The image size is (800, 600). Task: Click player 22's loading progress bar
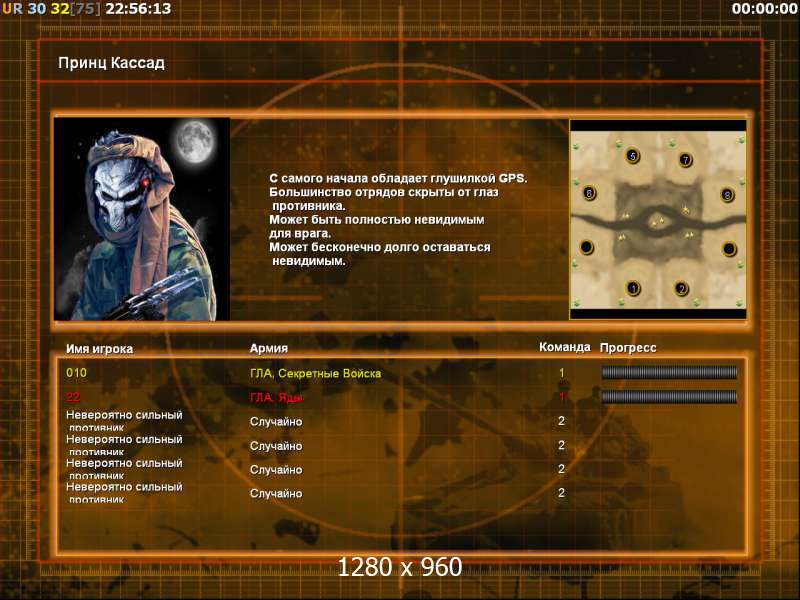(x=669, y=396)
